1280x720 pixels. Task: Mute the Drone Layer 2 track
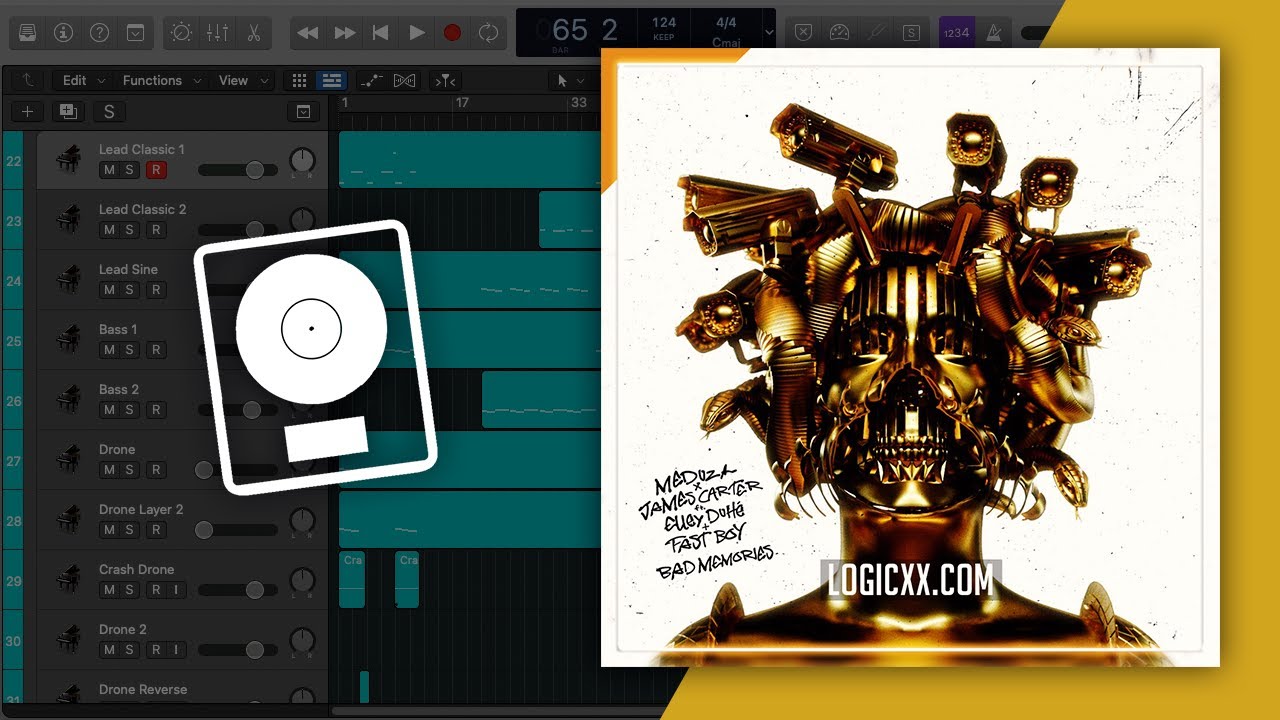pos(109,530)
